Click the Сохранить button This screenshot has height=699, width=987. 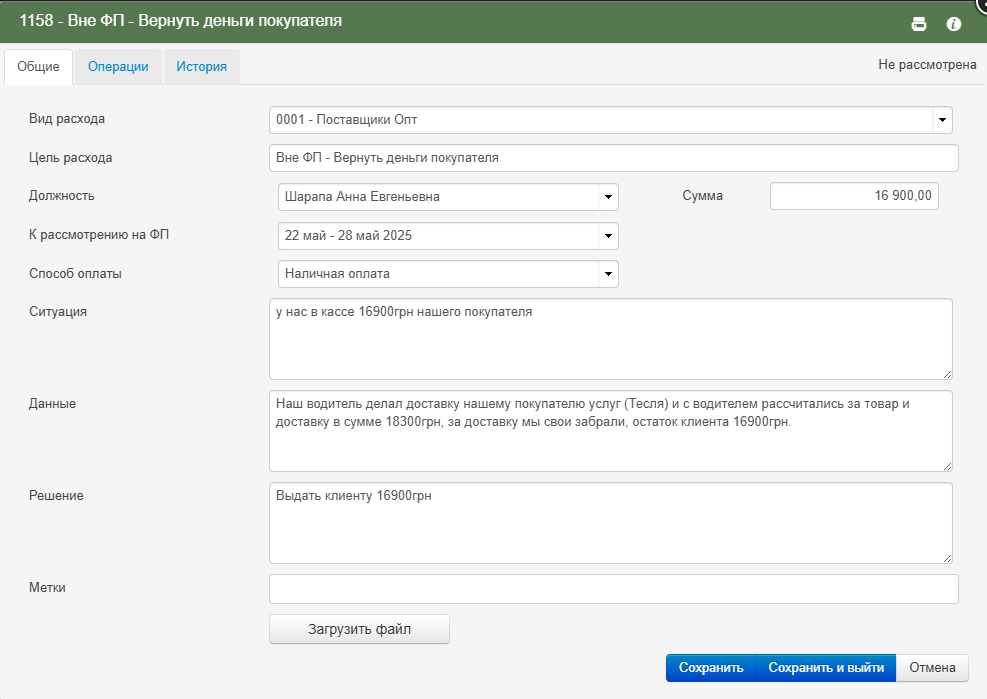point(711,668)
